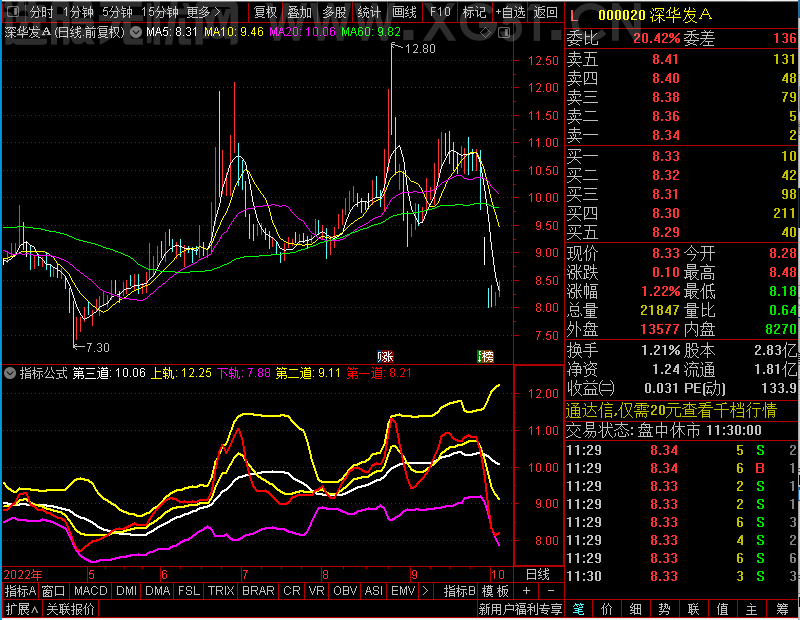
Task: Click the plus button to zoom in chart
Action: tap(527, 591)
